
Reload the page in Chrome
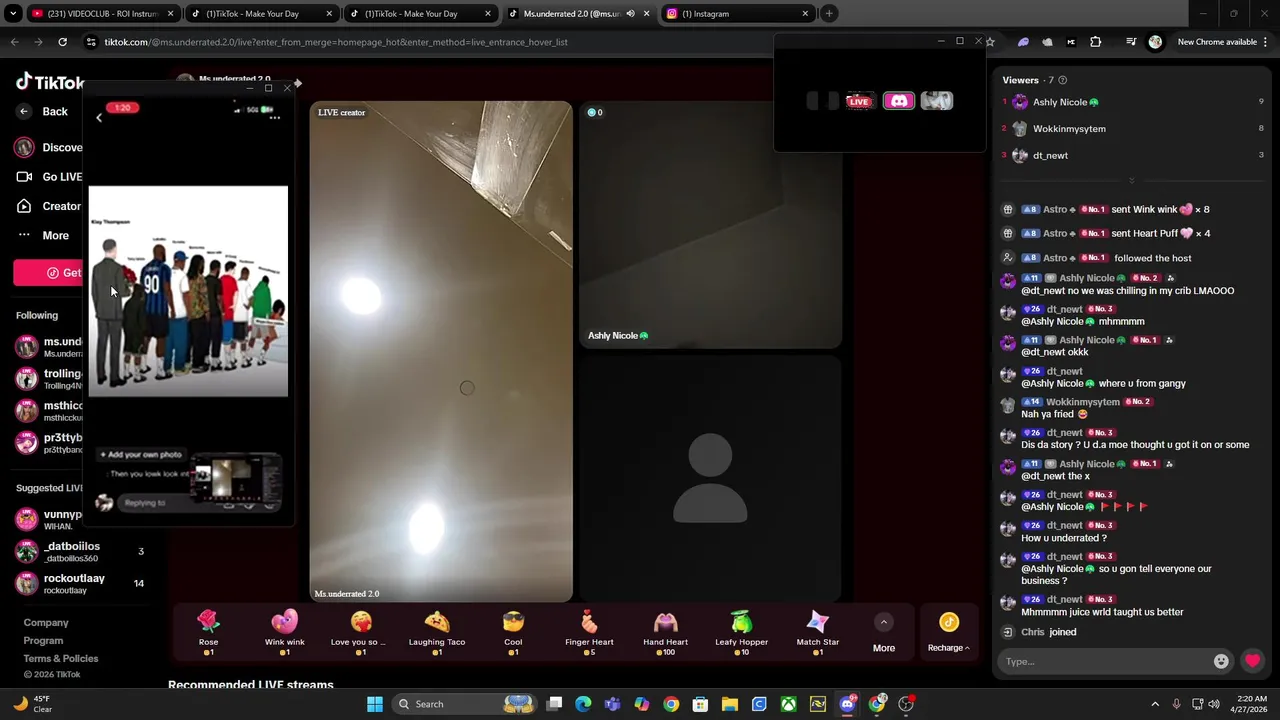point(62,42)
